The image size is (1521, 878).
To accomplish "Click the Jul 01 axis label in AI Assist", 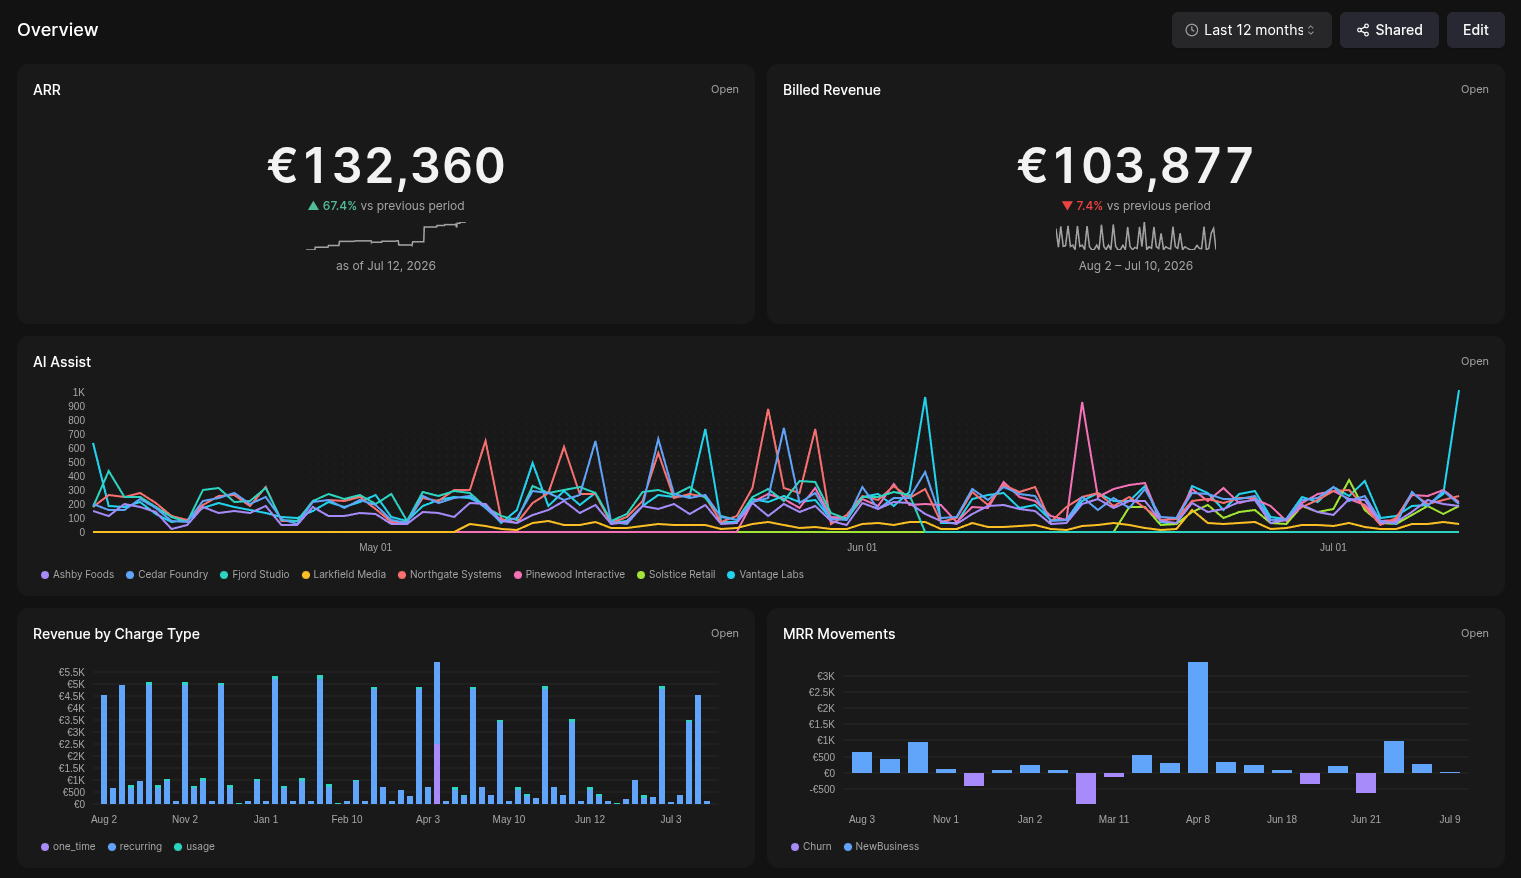I will (x=1333, y=547).
